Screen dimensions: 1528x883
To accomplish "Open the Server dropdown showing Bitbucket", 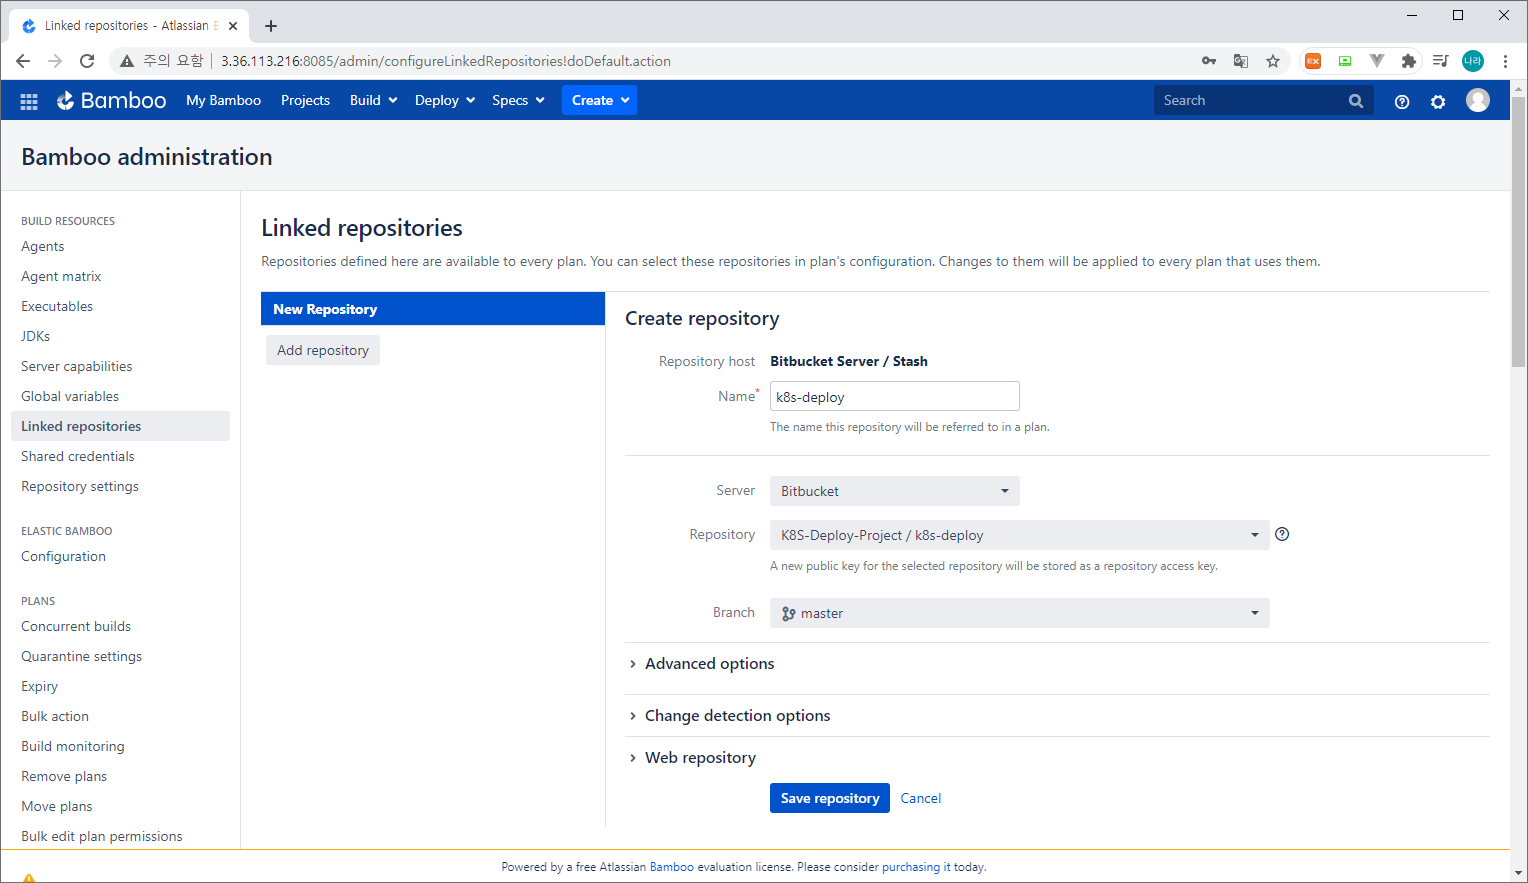I will tap(895, 491).
